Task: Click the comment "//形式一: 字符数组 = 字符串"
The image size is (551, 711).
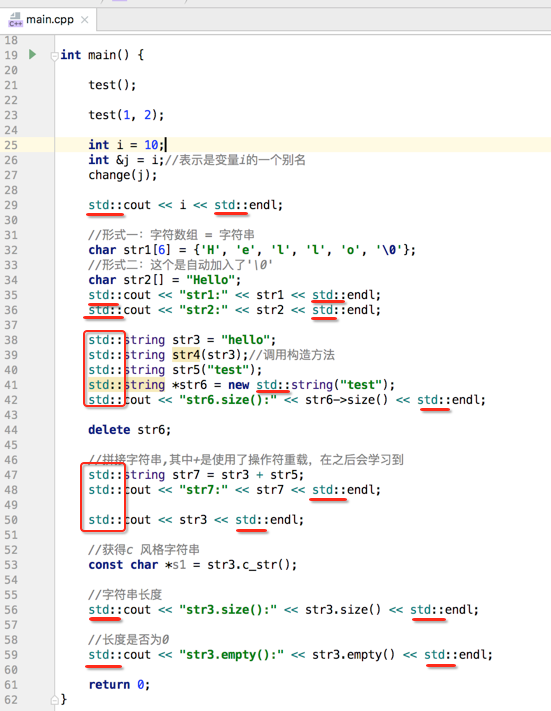Action: (171, 235)
